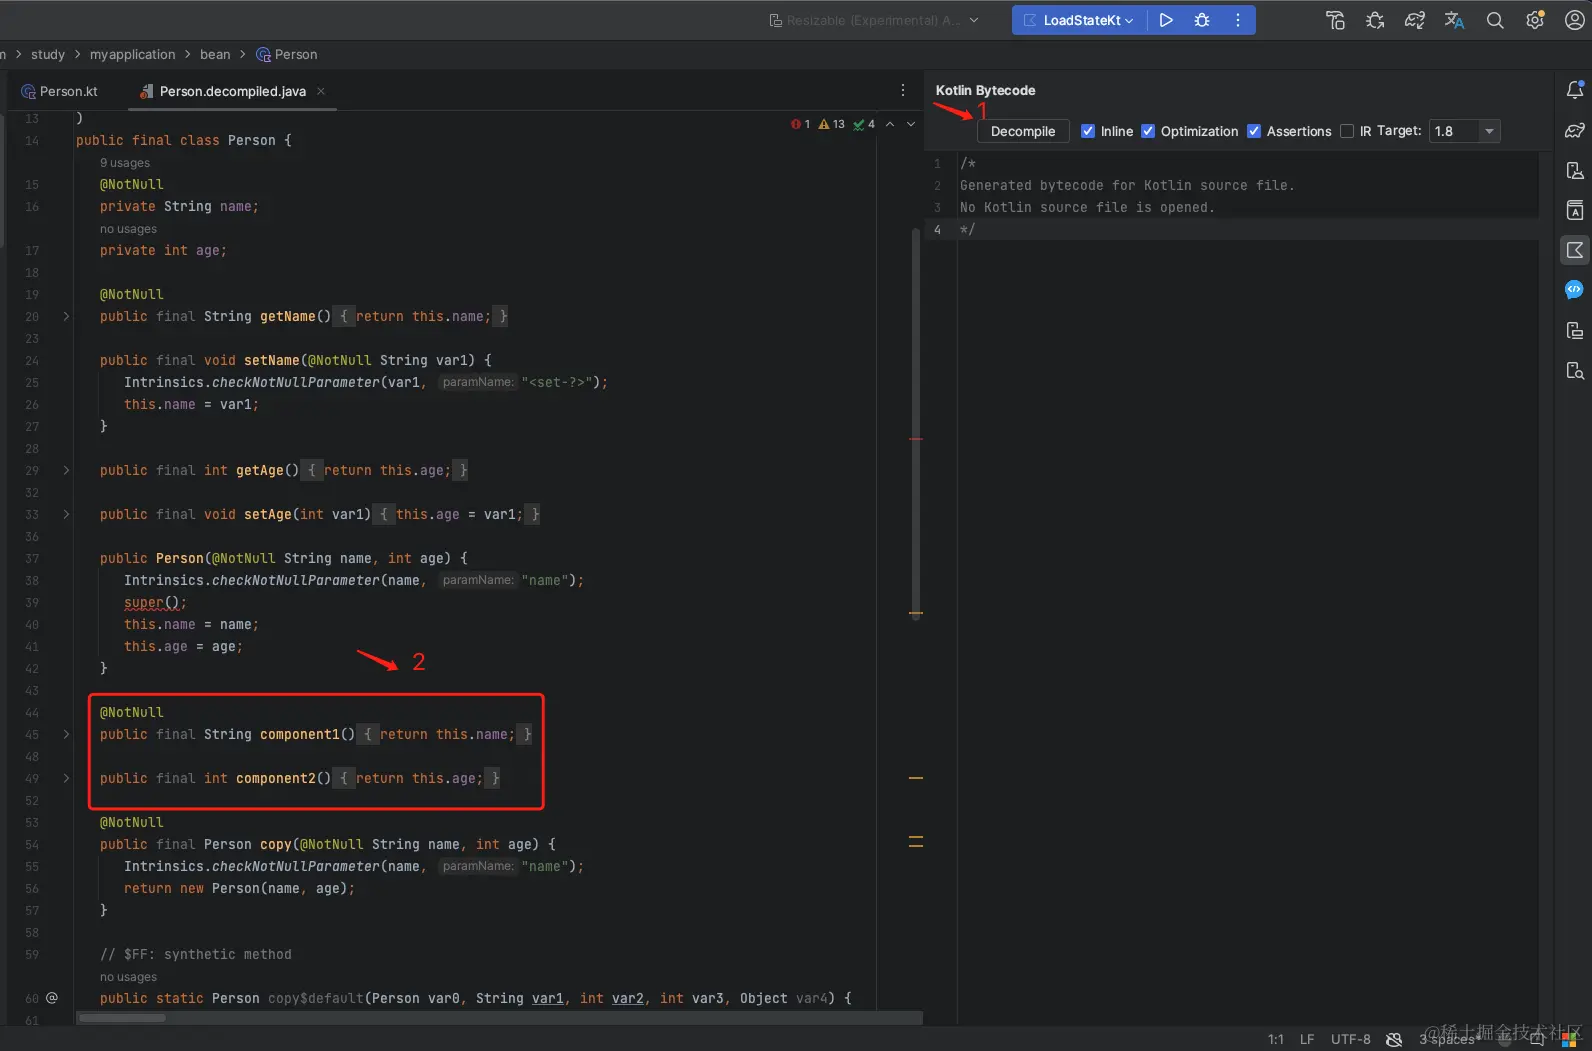Open the Target 1.8 dropdown
The image size is (1592, 1051).
(1465, 131)
